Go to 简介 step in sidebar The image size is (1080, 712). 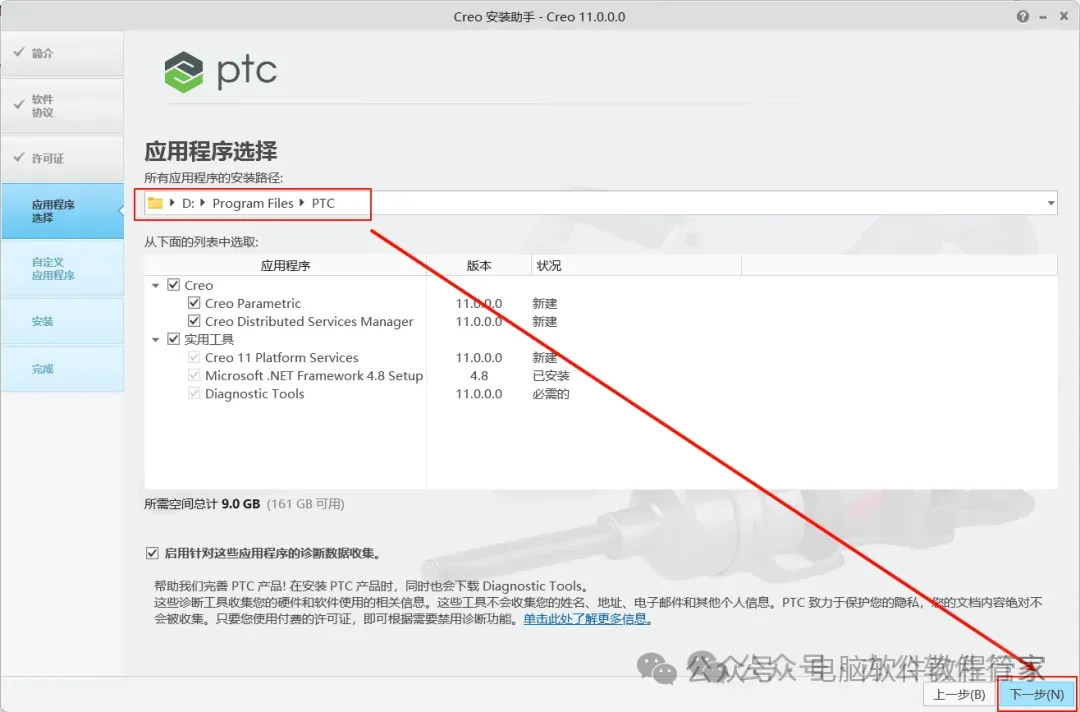pyautogui.click(x=63, y=53)
